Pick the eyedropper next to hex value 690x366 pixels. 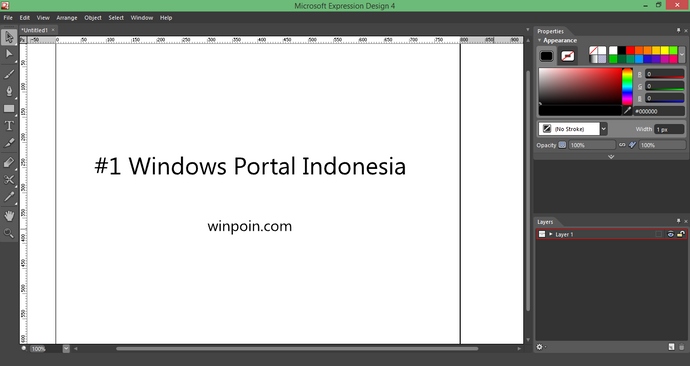tap(628, 111)
